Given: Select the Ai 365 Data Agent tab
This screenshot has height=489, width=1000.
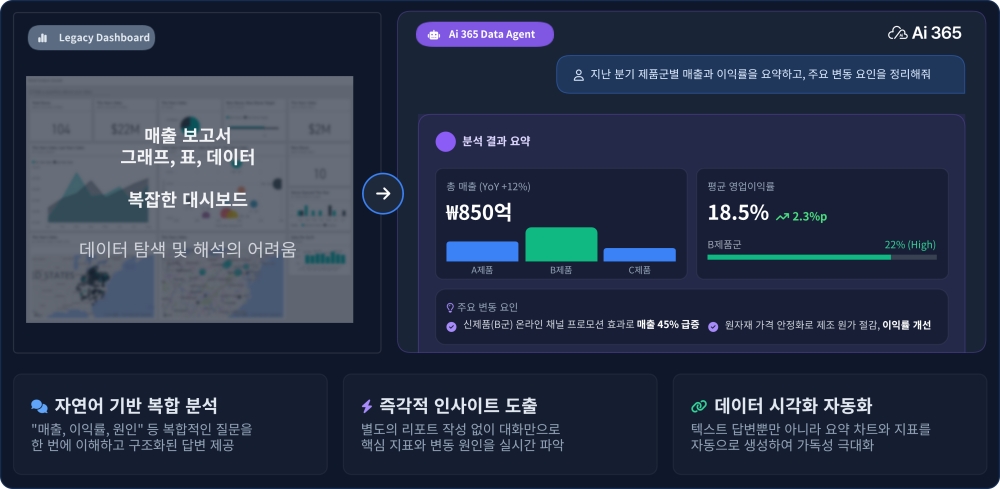Looking at the screenshot, I should 485,34.
